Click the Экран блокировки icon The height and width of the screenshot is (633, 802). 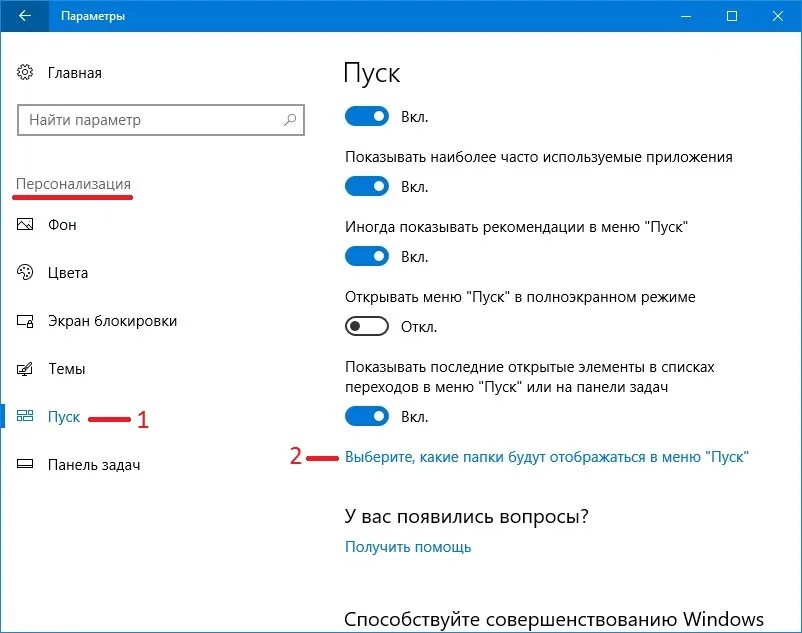click(25, 321)
